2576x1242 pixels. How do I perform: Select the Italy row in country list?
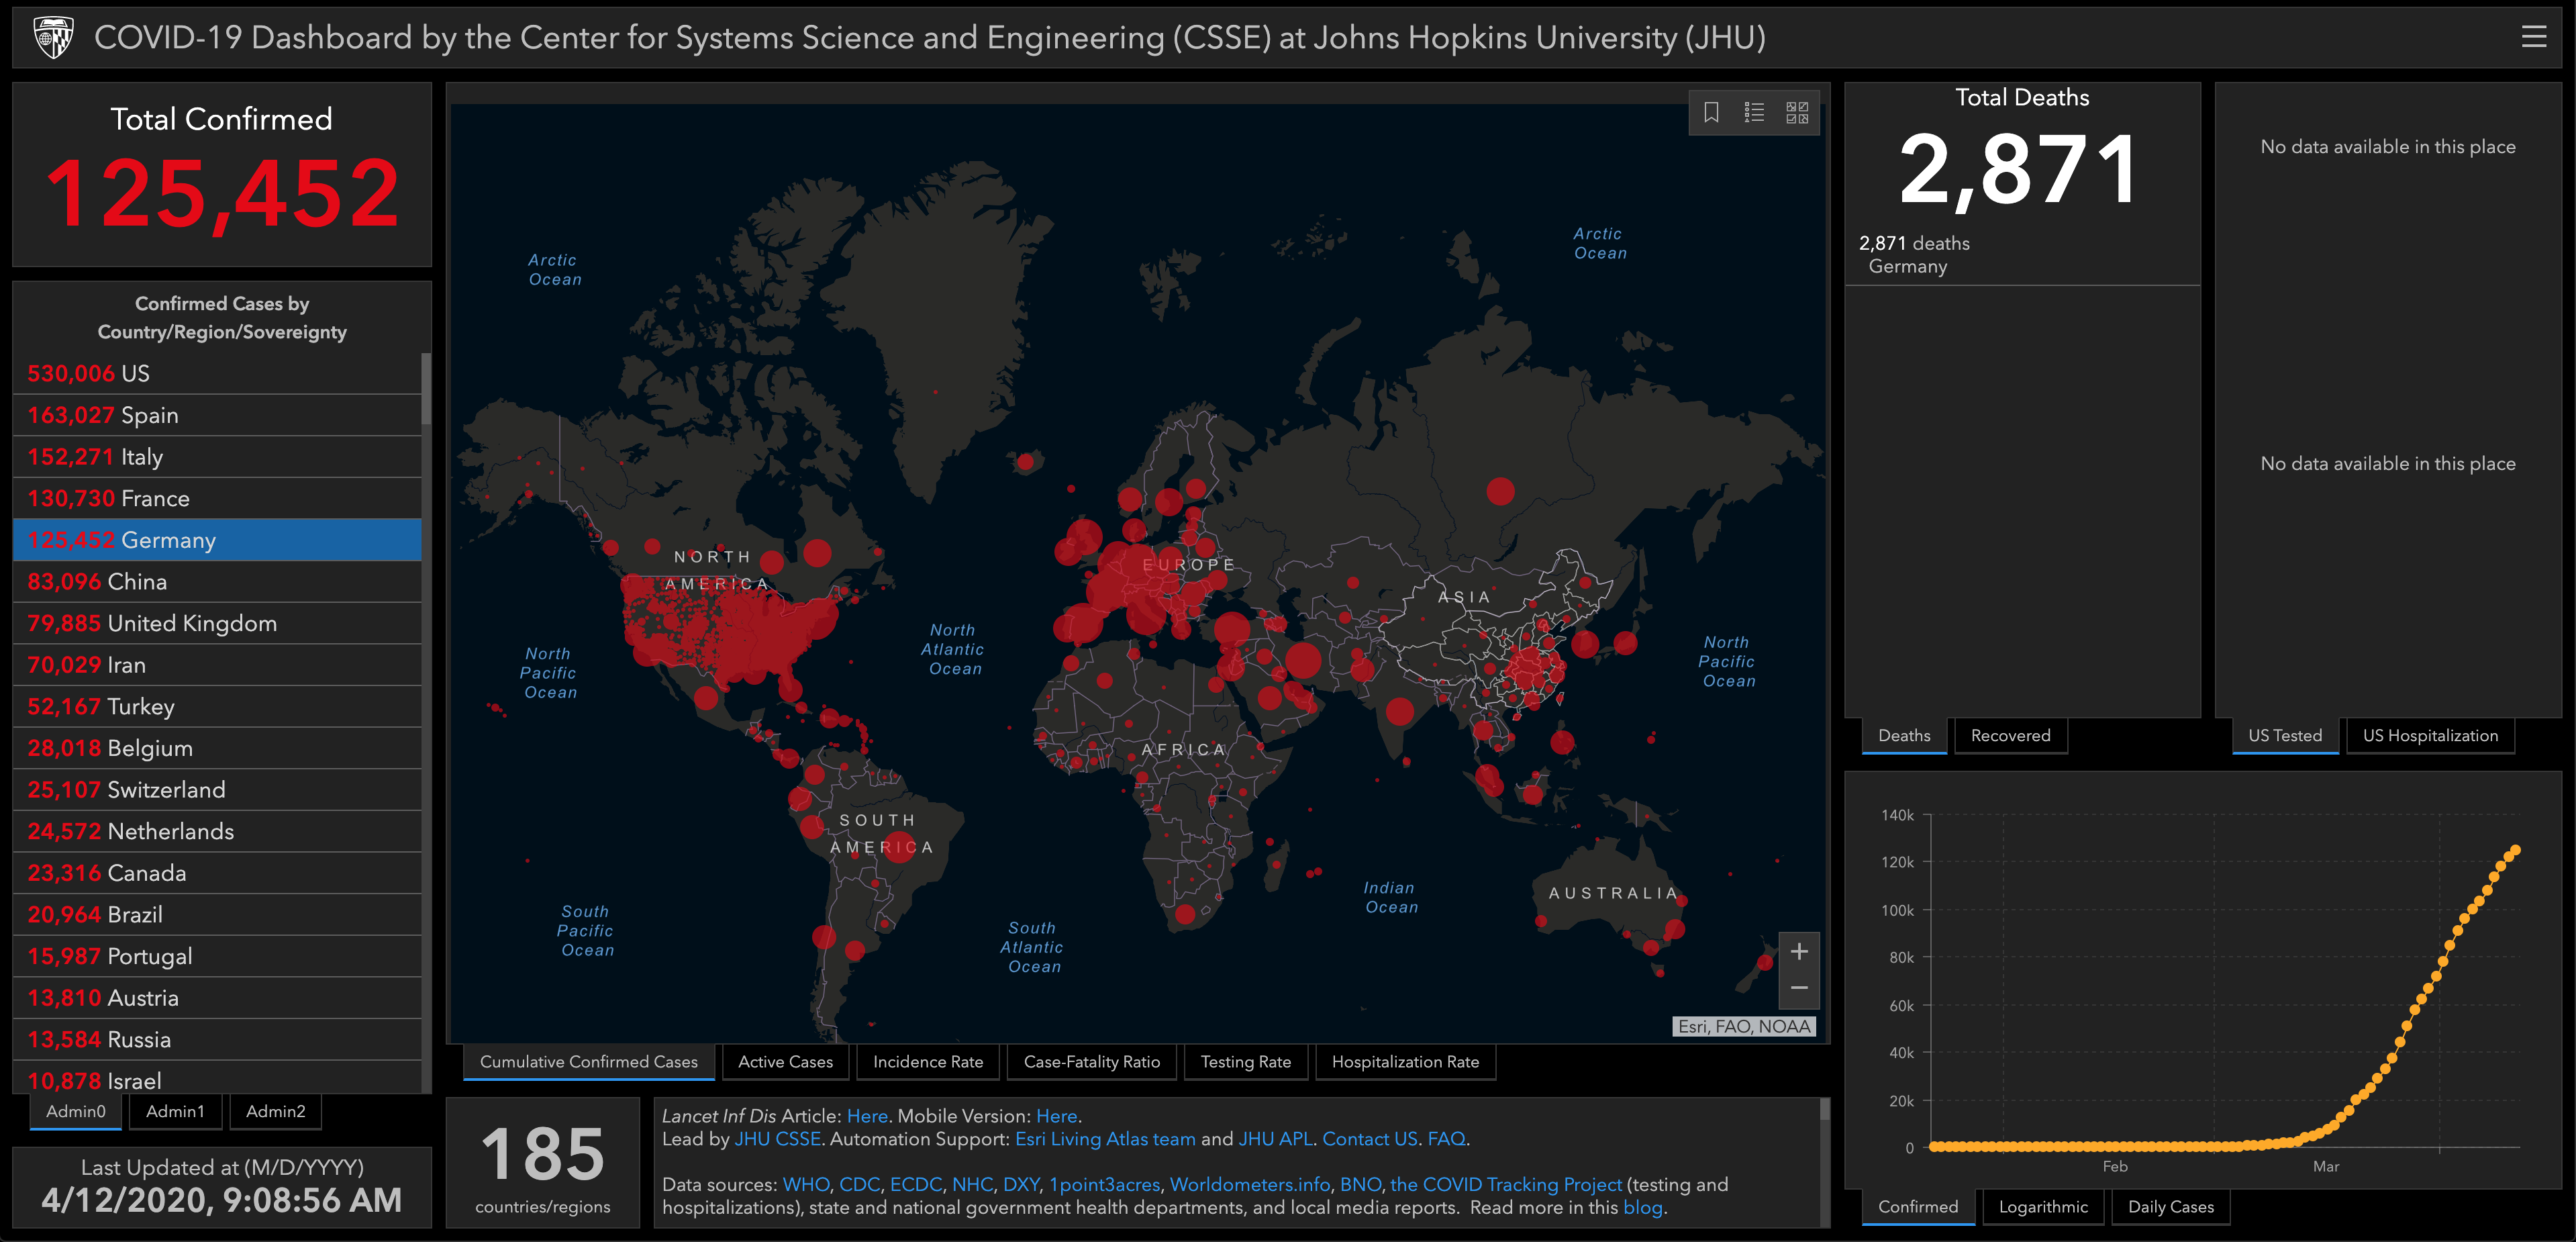pyautogui.click(x=217, y=457)
